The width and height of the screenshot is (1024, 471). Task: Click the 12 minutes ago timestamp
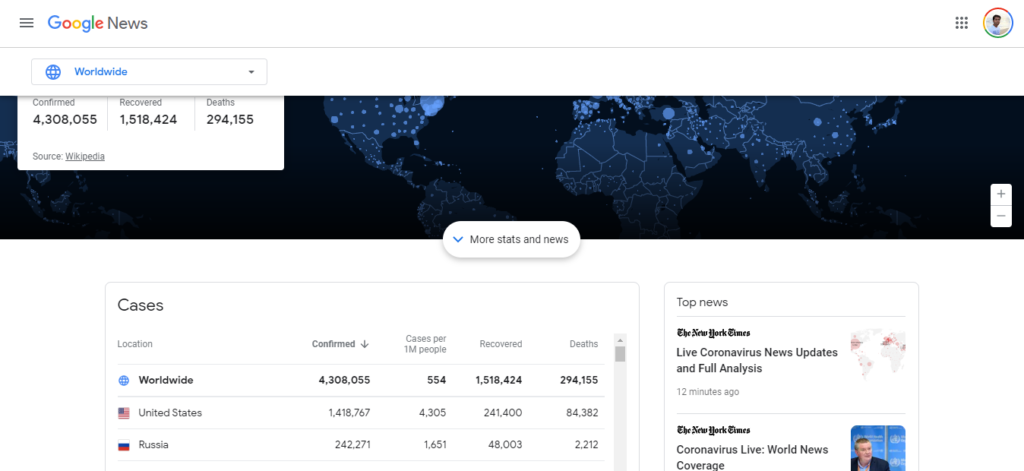(x=708, y=392)
